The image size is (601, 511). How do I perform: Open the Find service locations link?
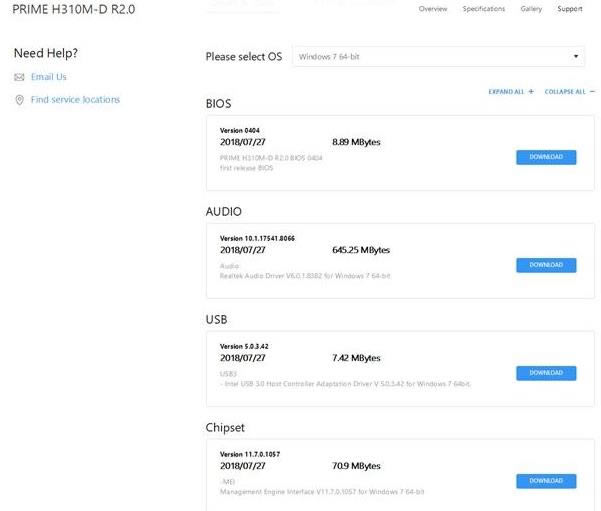point(75,100)
